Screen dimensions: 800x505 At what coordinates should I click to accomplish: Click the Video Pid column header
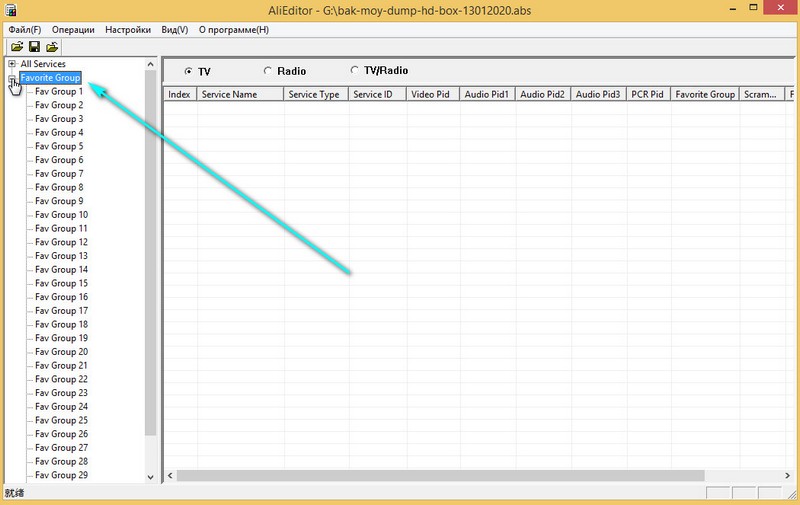coord(433,94)
